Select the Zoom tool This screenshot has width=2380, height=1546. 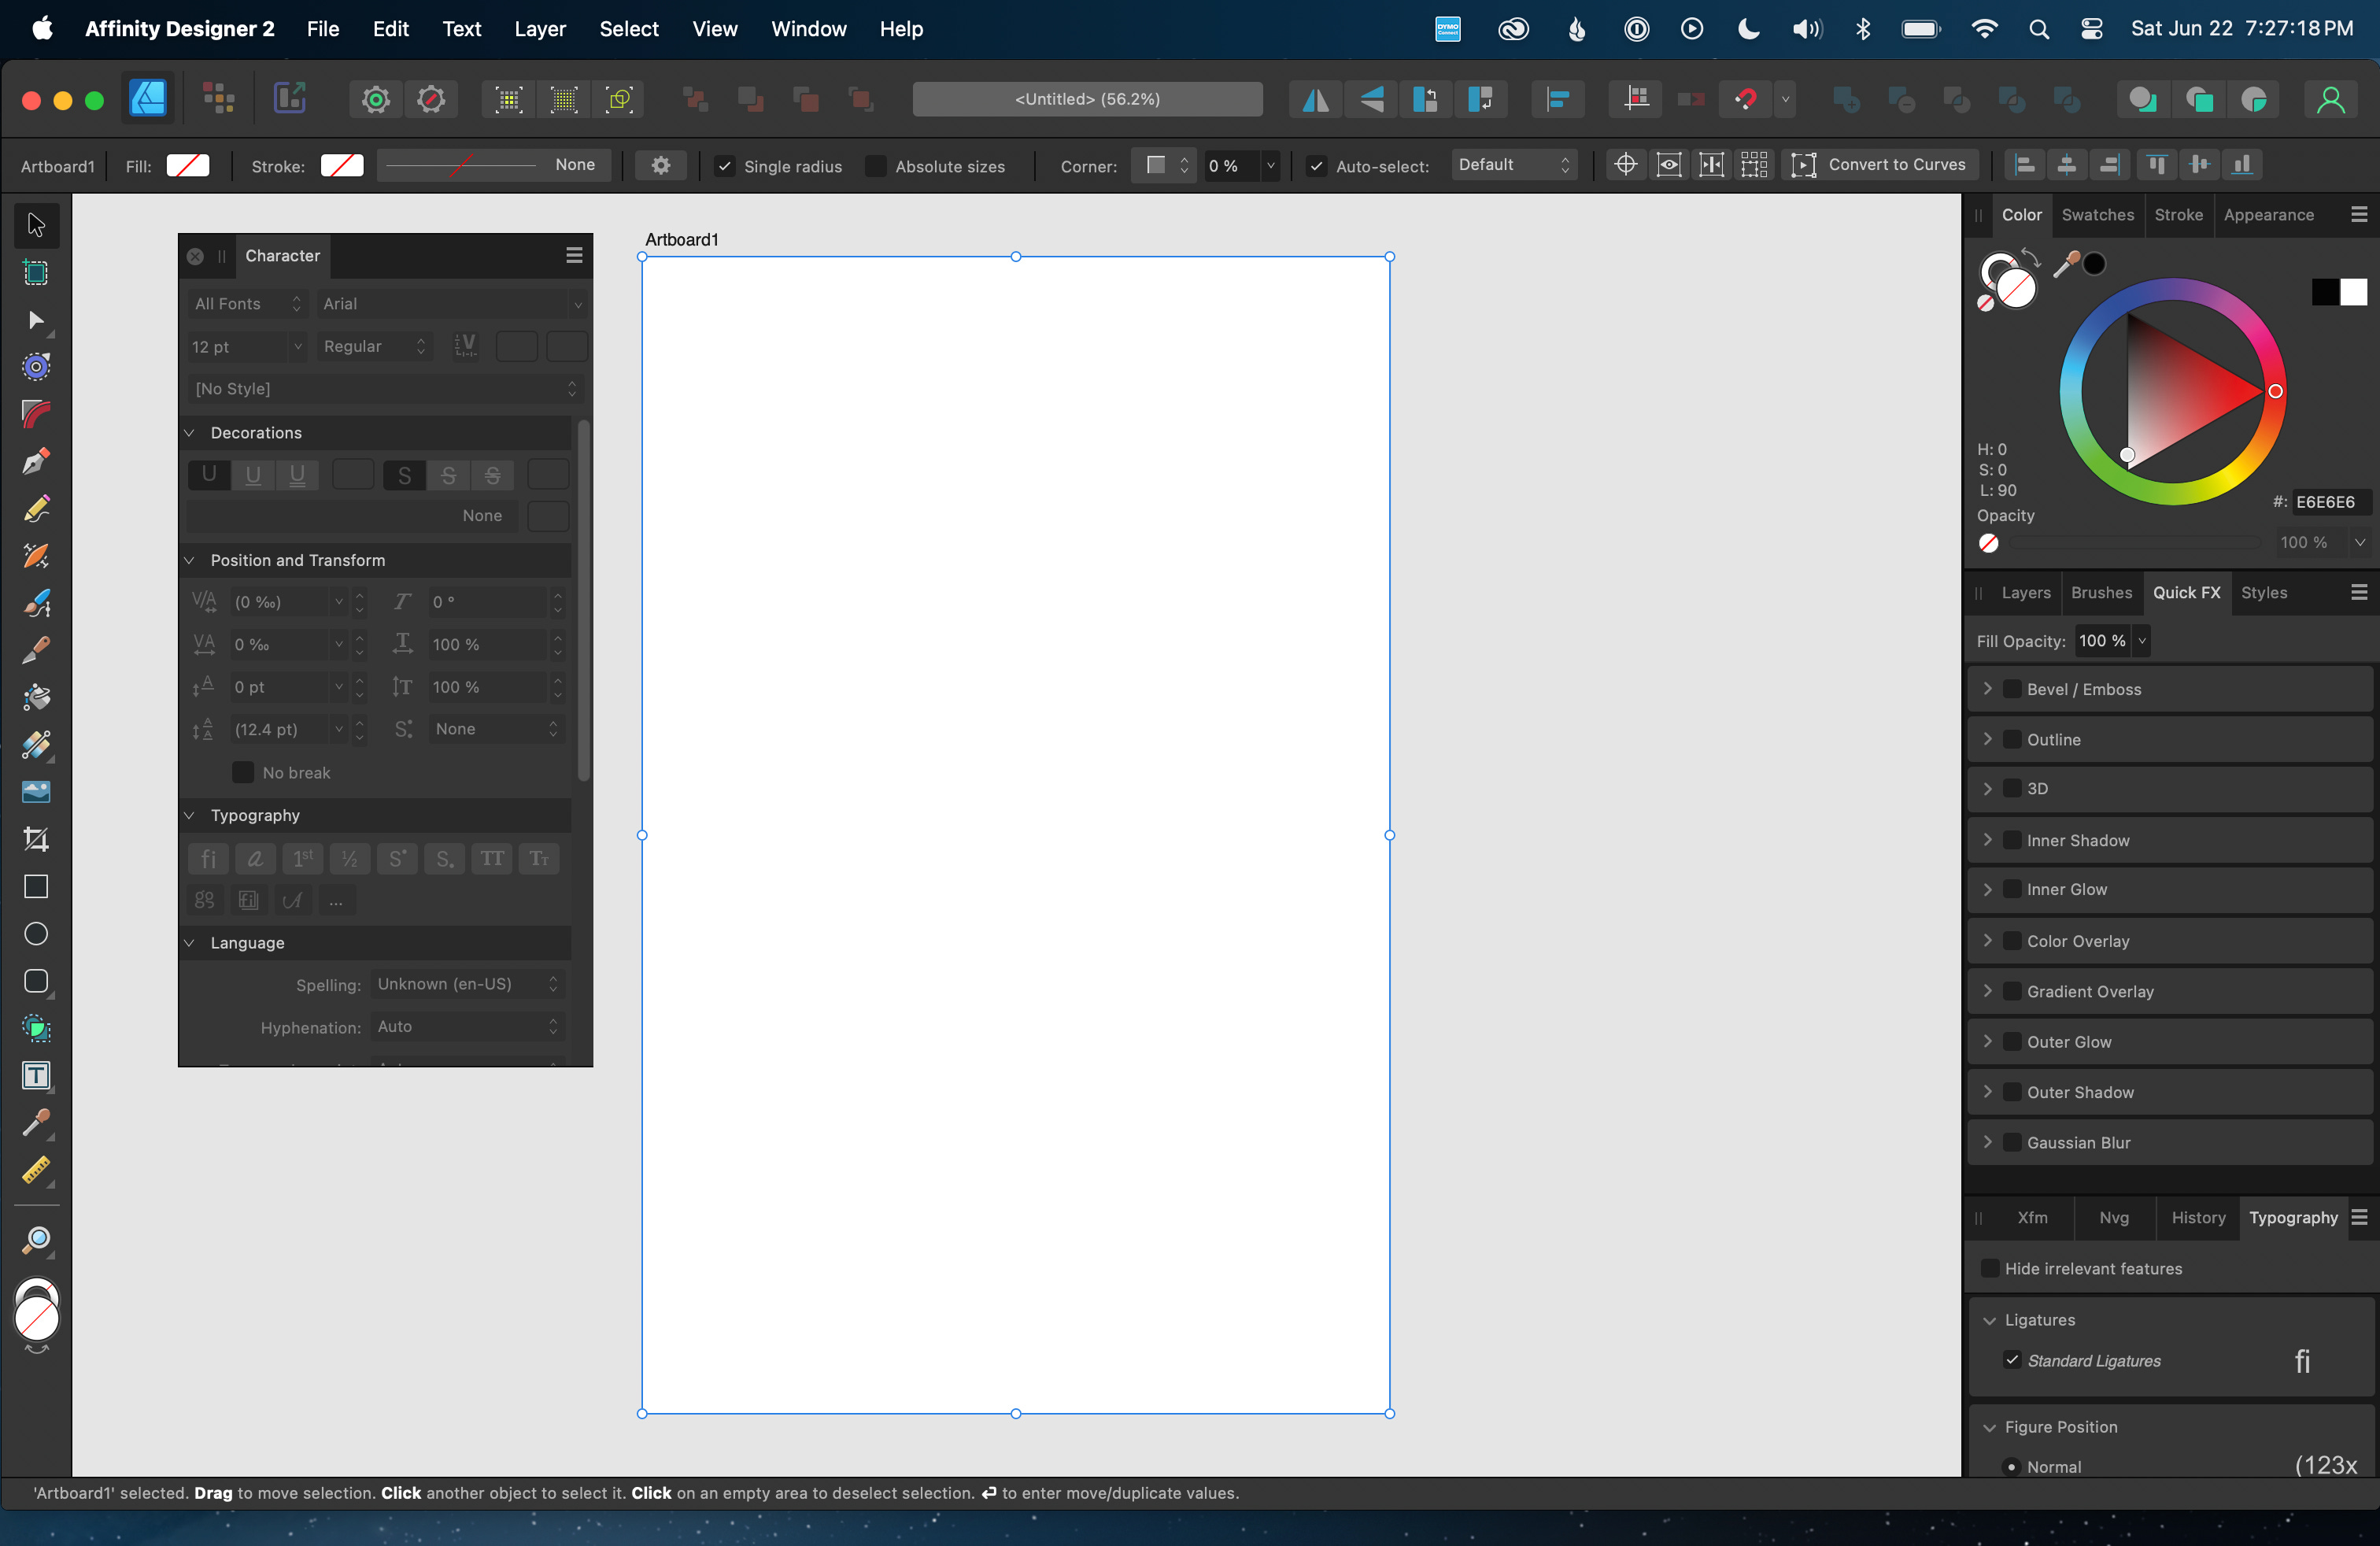(36, 1241)
